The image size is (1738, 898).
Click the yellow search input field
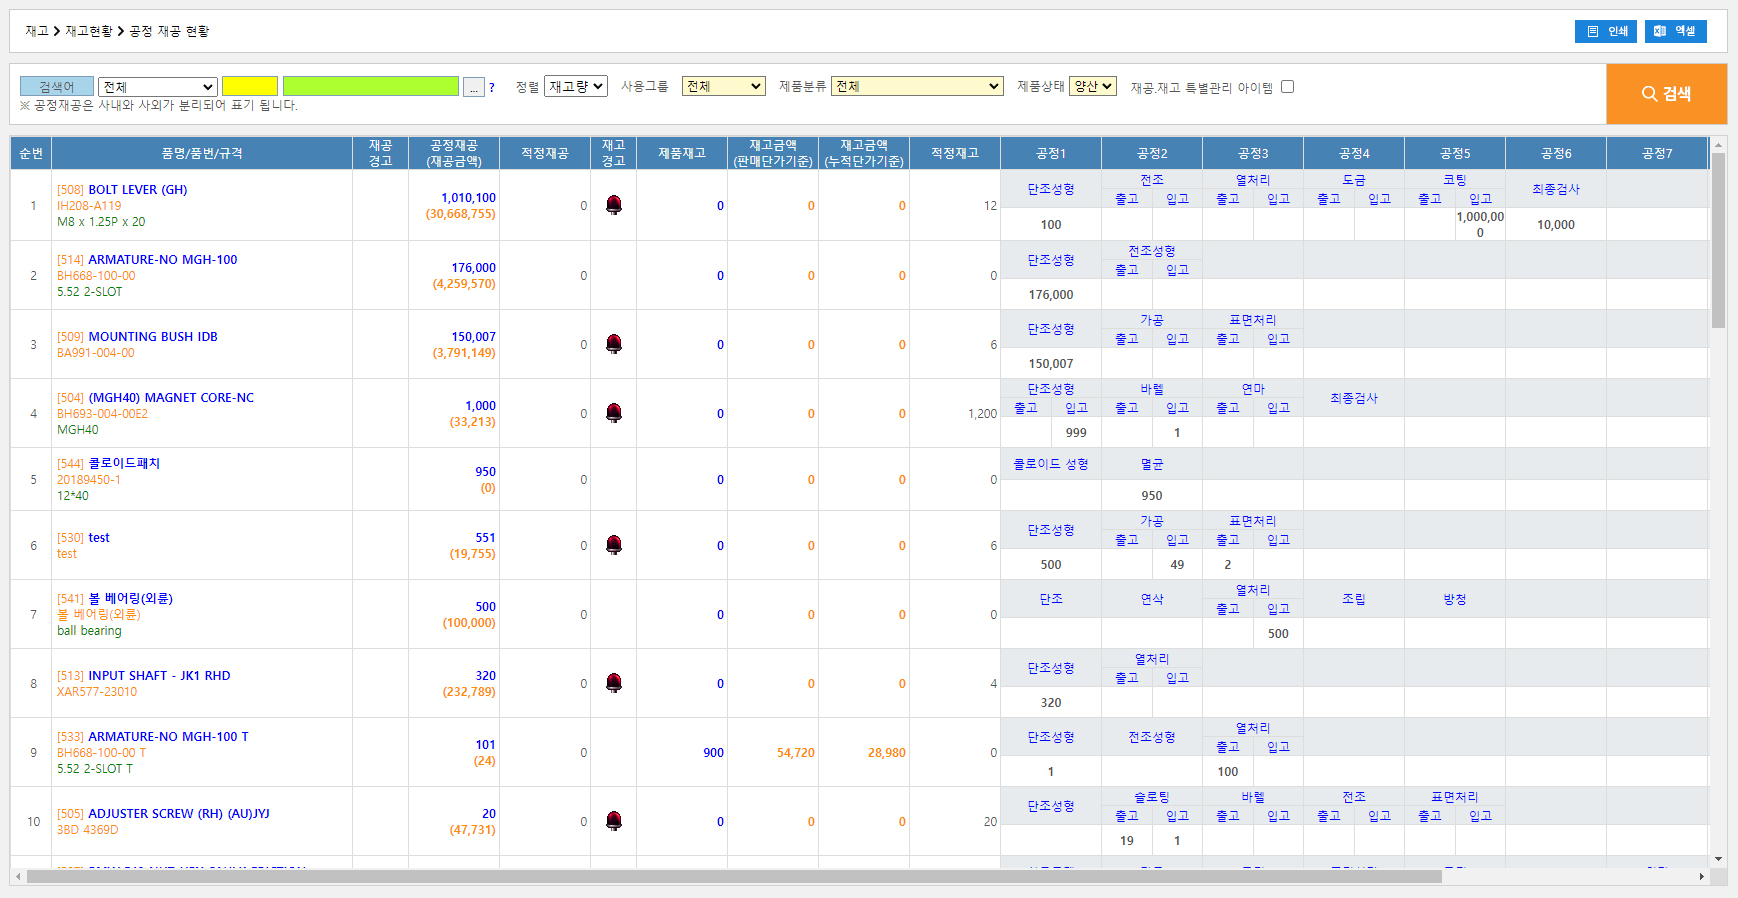tap(250, 87)
